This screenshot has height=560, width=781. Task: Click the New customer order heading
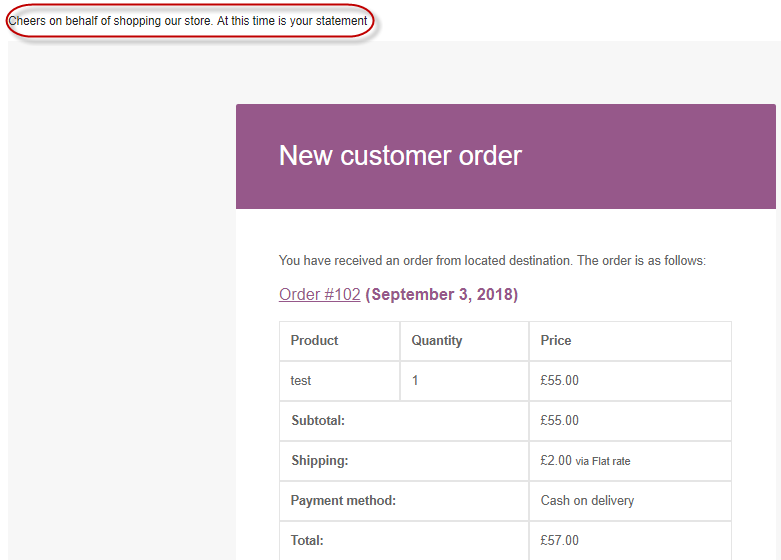coord(400,155)
